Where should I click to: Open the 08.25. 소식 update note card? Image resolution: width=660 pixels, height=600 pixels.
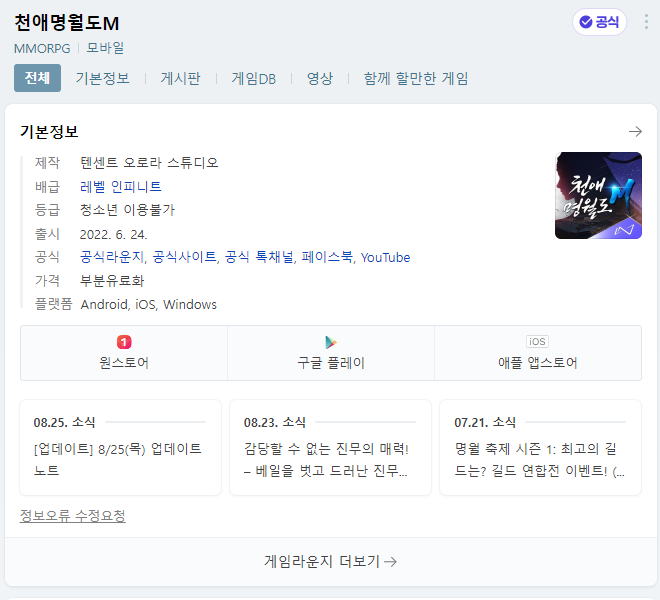point(120,448)
